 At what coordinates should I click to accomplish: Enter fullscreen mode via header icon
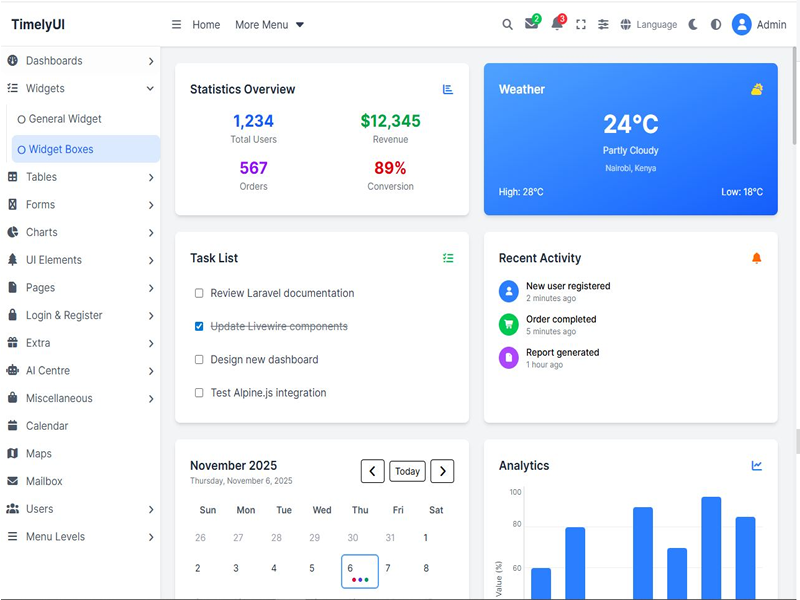581,25
